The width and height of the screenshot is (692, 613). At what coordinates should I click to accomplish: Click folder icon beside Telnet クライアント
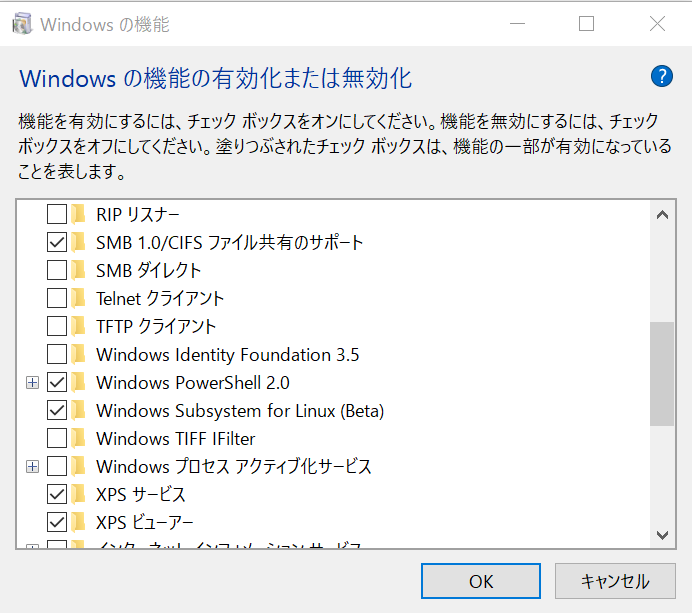pyautogui.click(x=79, y=298)
